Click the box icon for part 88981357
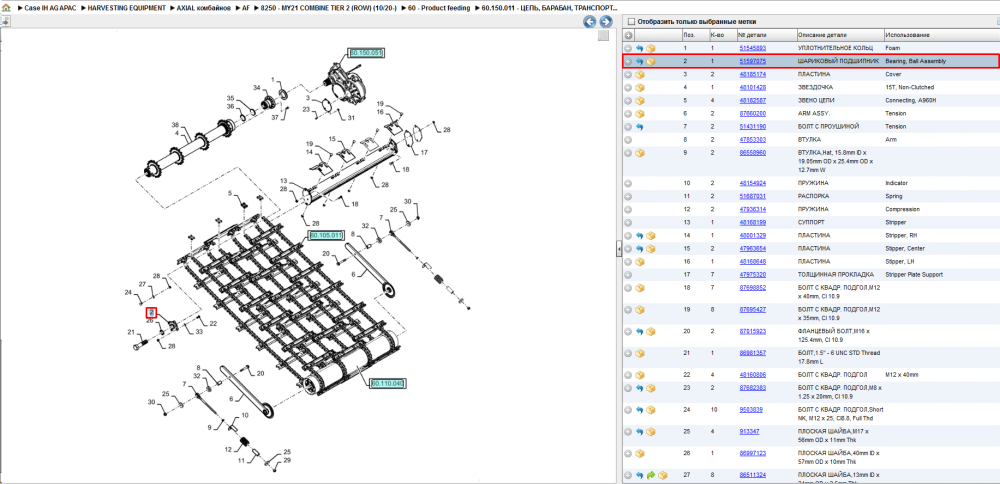Viewport: 1000px width, 484px height. (640, 353)
